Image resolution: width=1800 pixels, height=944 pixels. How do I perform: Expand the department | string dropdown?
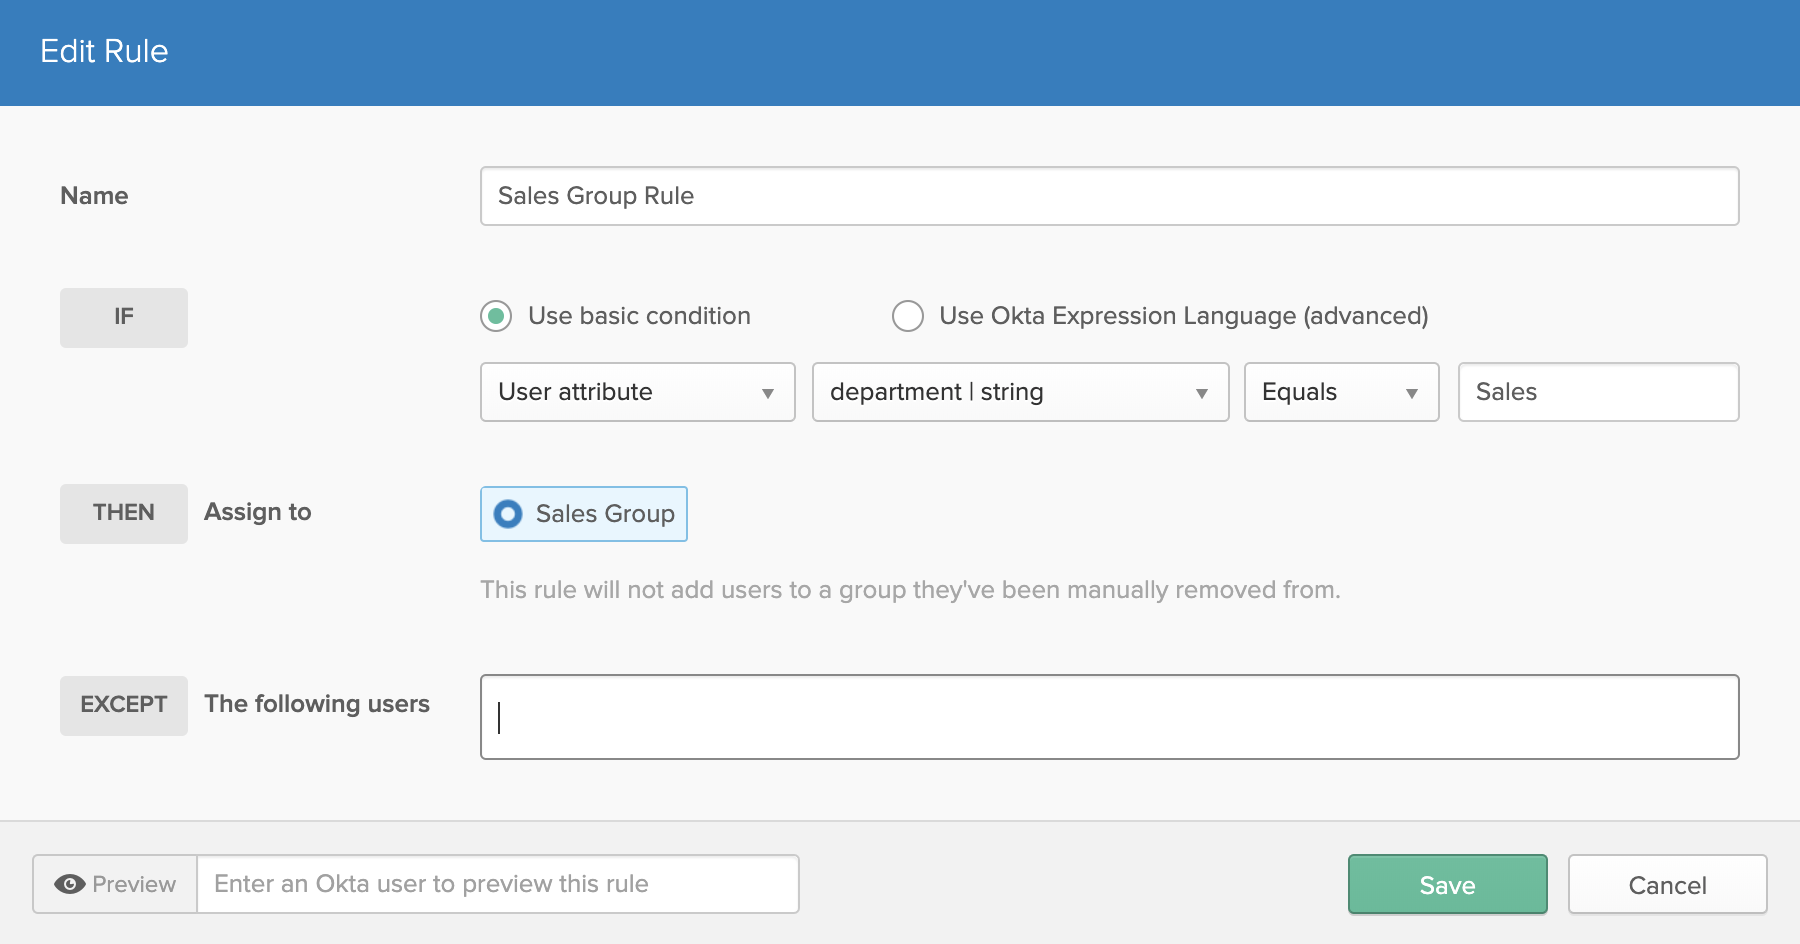tap(1020, 392)
